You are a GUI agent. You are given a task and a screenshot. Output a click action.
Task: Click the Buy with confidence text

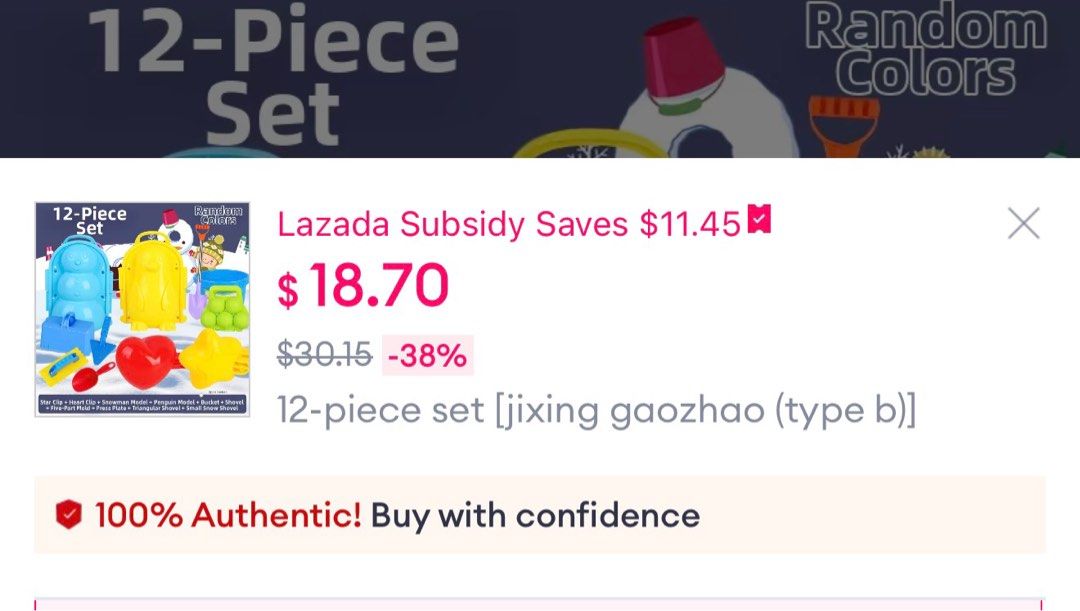coord(535,515)
